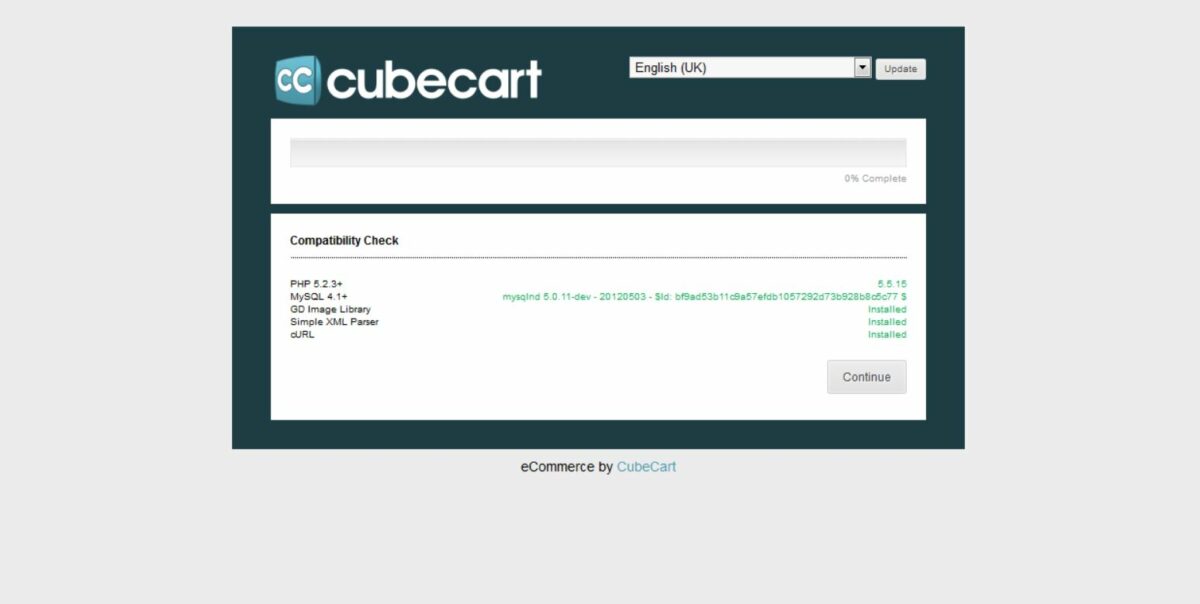Select the MySQL 4.1+ requirement label

click(x=319, y=297)
